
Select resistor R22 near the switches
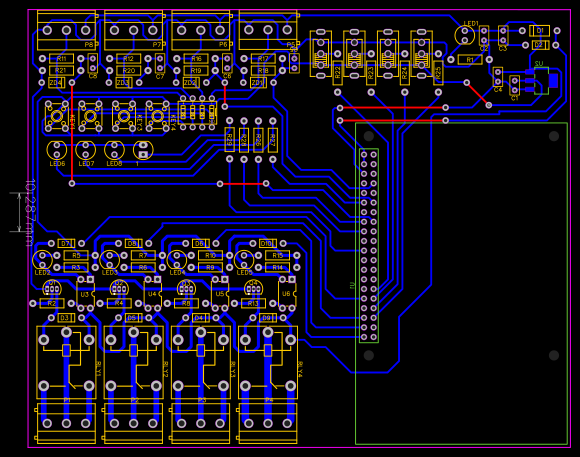337,73
